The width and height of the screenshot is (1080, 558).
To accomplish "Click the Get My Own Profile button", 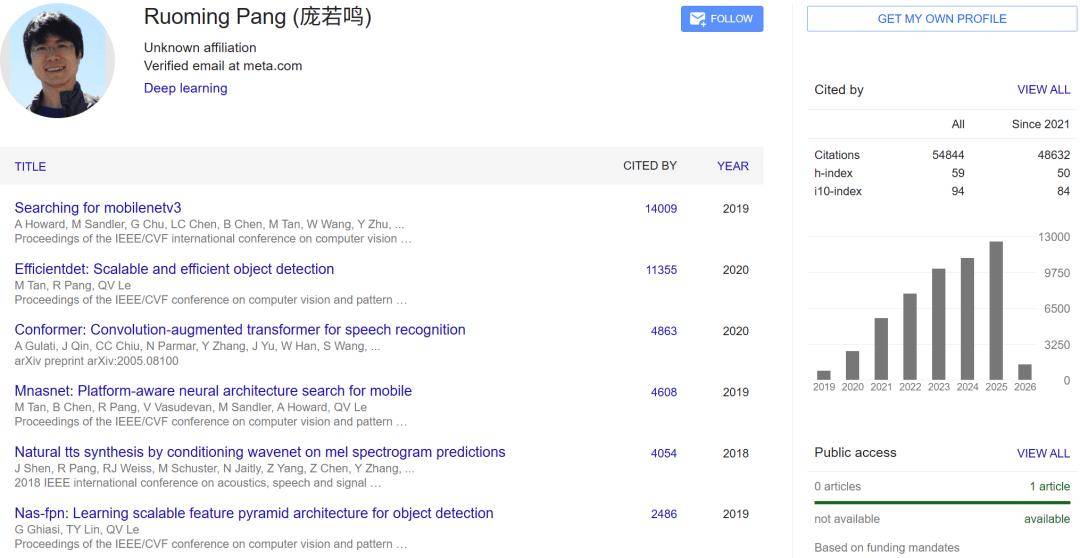I will (941, 19).
